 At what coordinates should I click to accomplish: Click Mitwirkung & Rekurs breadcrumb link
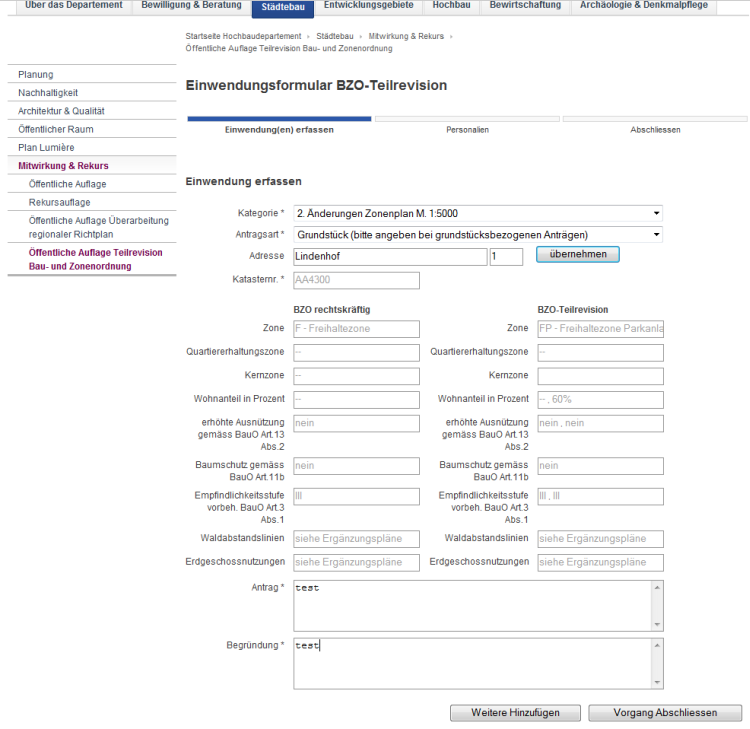[x=406, y=36]
